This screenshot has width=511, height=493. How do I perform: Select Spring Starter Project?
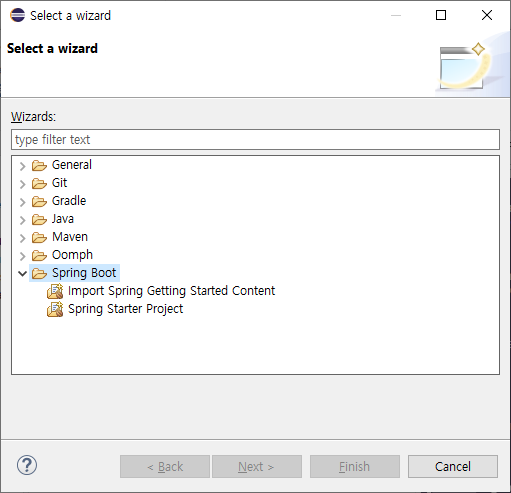(x=126, y=309)
